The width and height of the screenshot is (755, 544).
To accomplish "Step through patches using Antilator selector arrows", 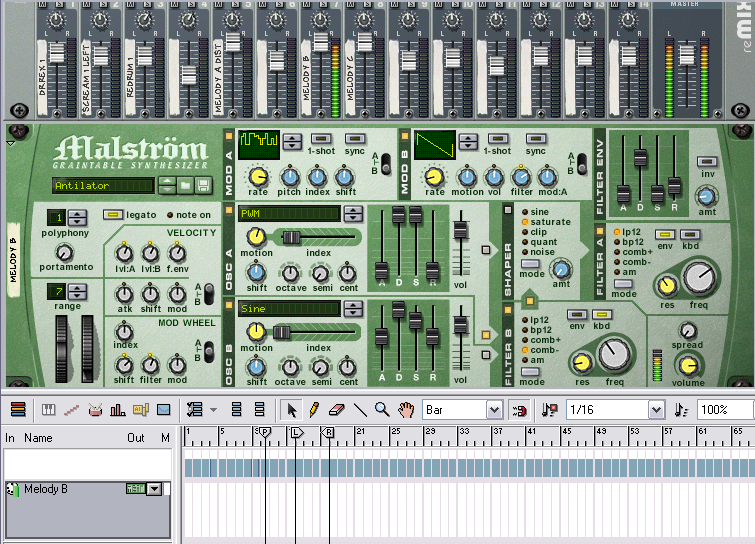I will tap(167, 185).
